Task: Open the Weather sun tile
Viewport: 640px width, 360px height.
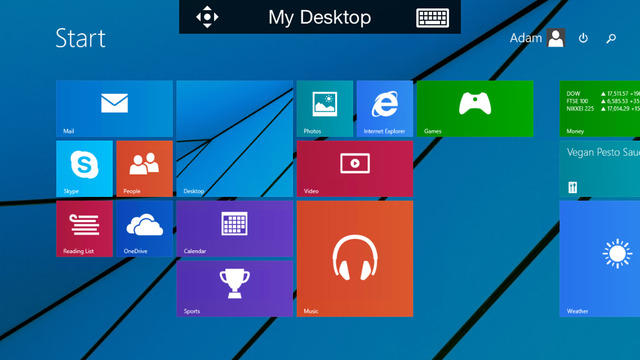Action: click(600, 259)
